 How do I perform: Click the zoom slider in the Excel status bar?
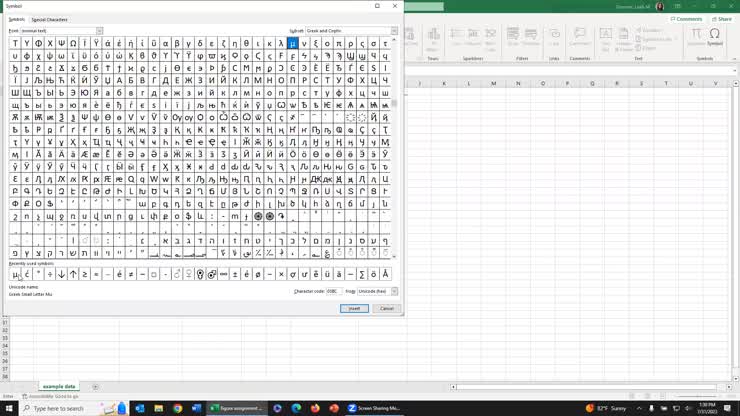pyautogui.click(x=700, y=396)
